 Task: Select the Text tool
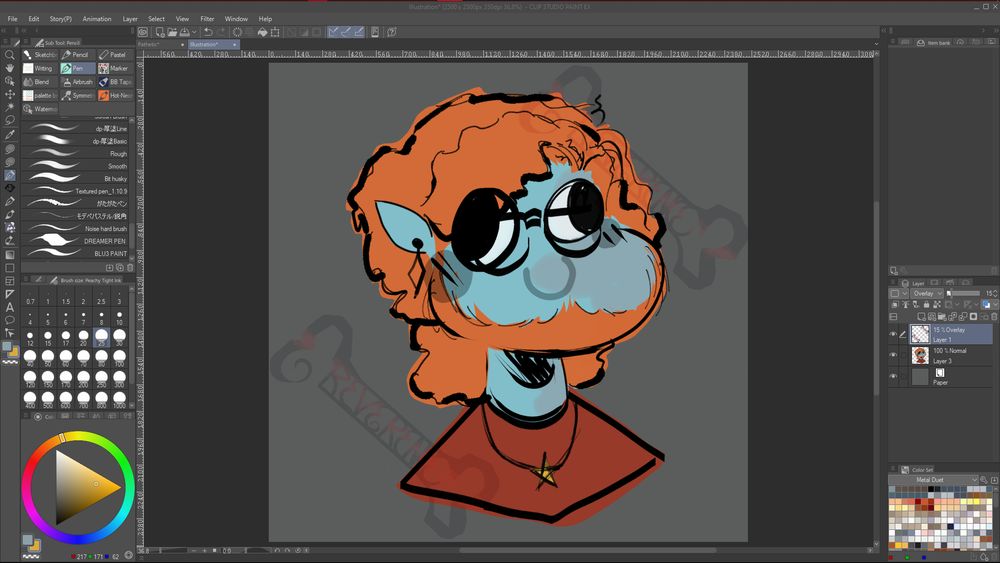pyautogui.click(x=10, y=307)
